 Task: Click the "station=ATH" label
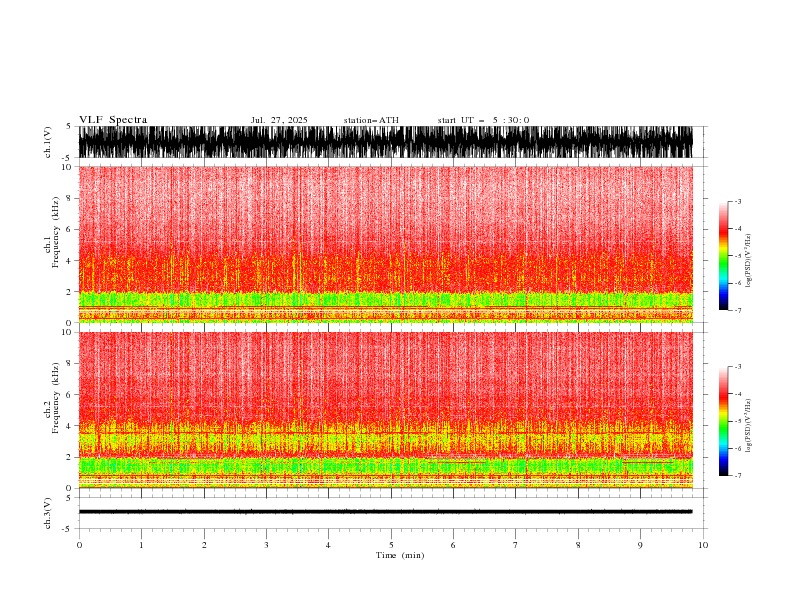(x=371, y=120)
